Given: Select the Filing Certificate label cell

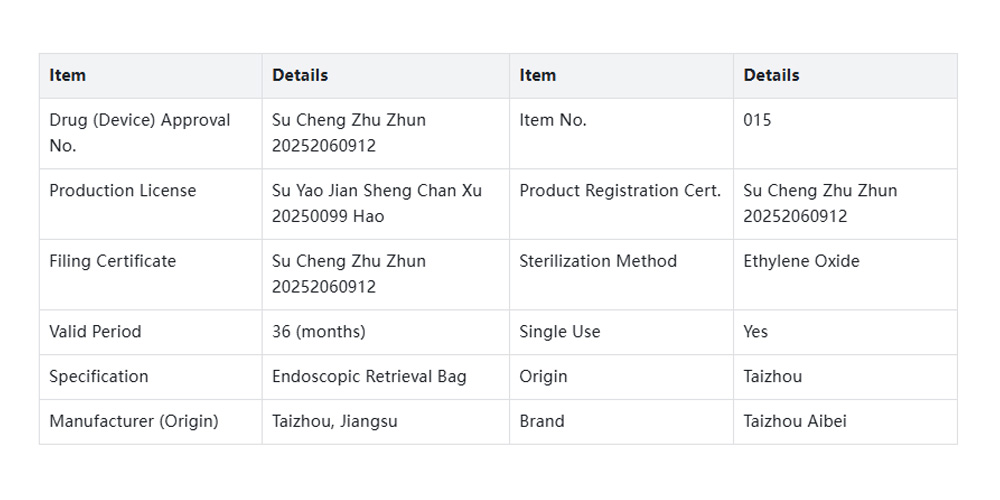Looking at the screenshot, I should 112,261.
